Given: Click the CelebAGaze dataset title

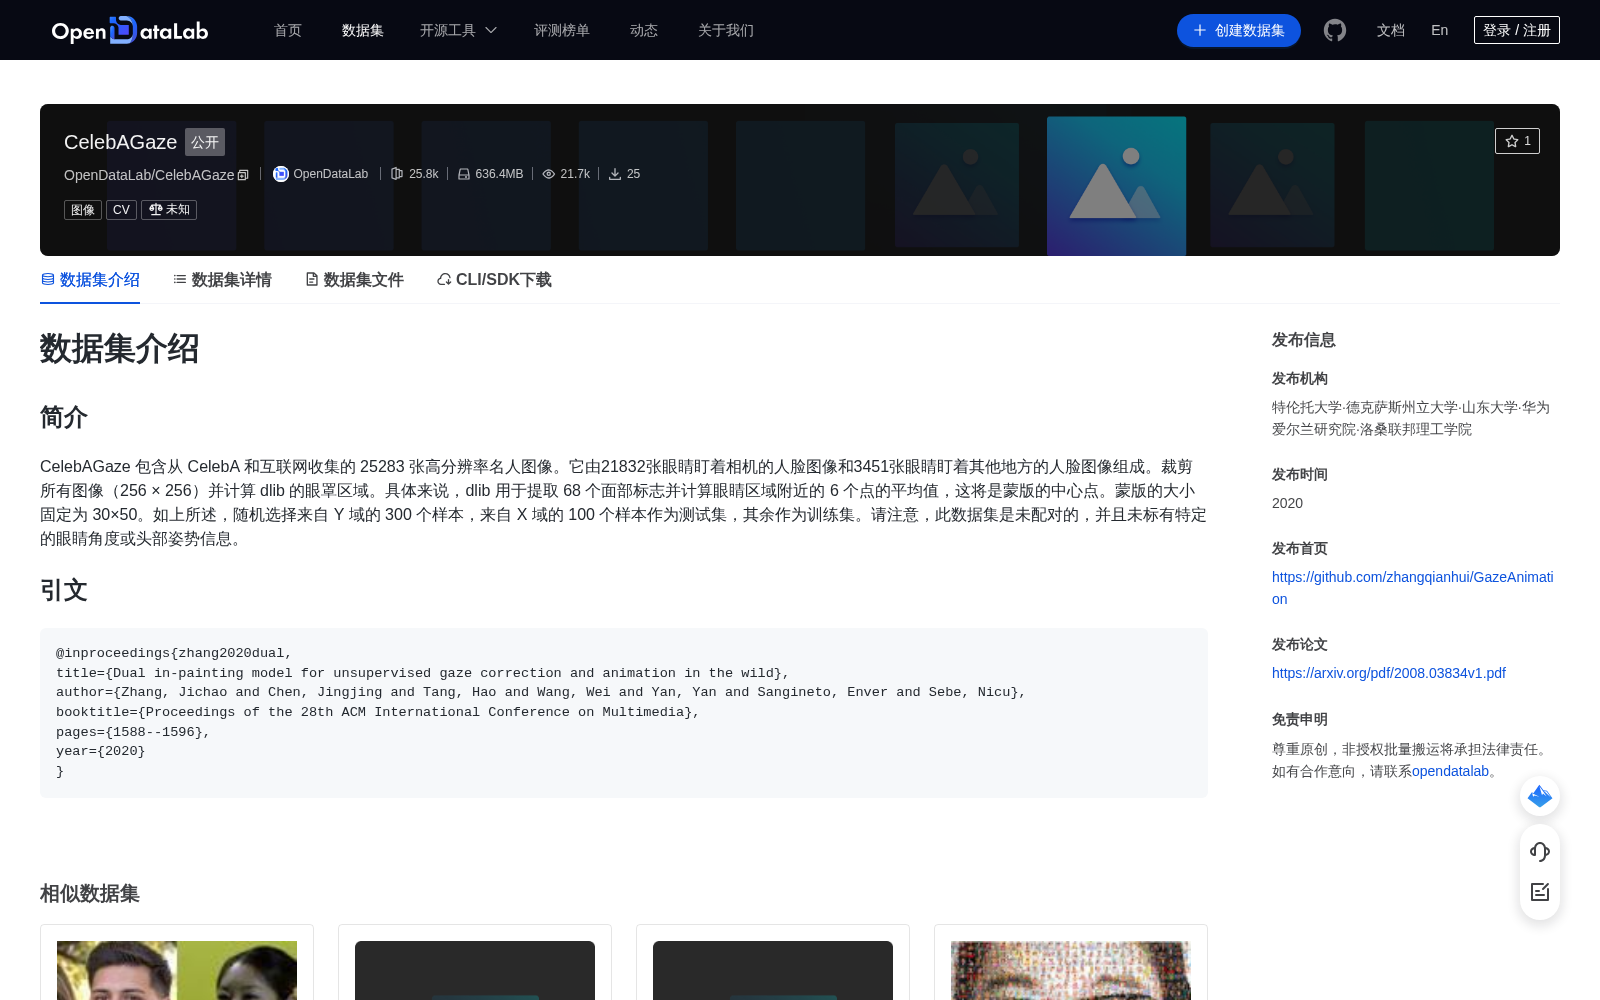Looking at the screenshot, I should (x=120, y=142).
